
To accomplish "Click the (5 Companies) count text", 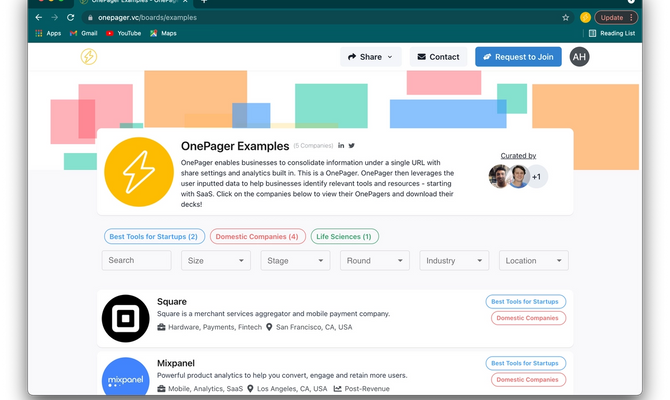I will pos(313,146).
